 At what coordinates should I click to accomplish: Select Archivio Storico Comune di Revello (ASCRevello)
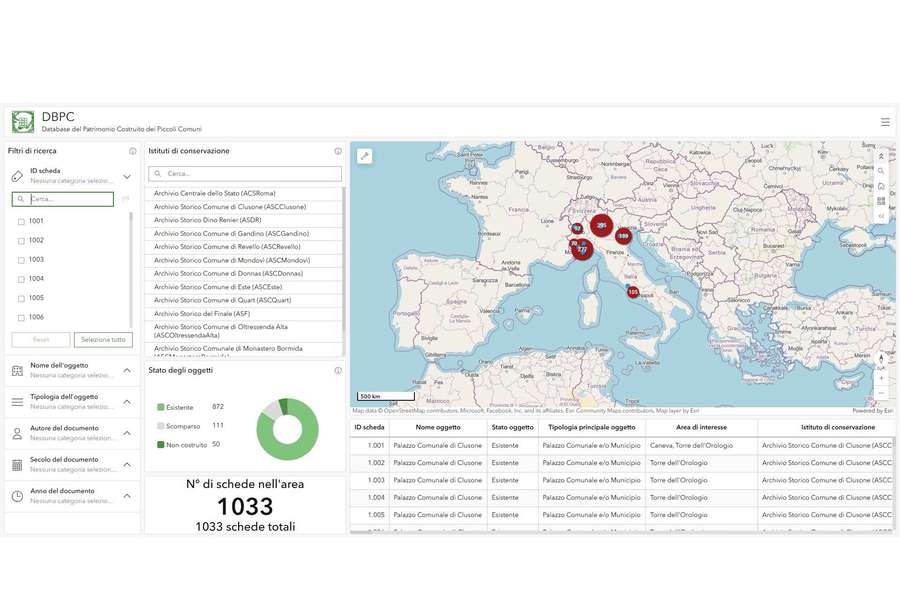tap(243, 247)
